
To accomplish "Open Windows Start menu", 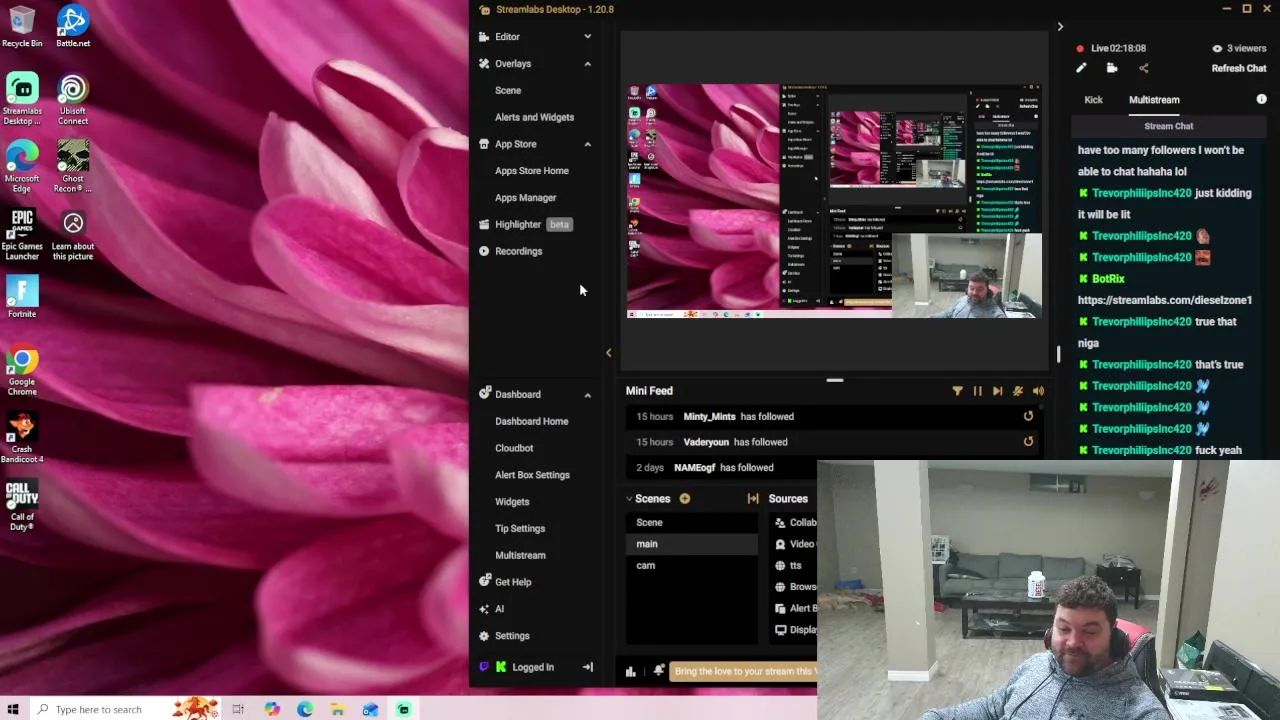I will [x=13, y=709].
